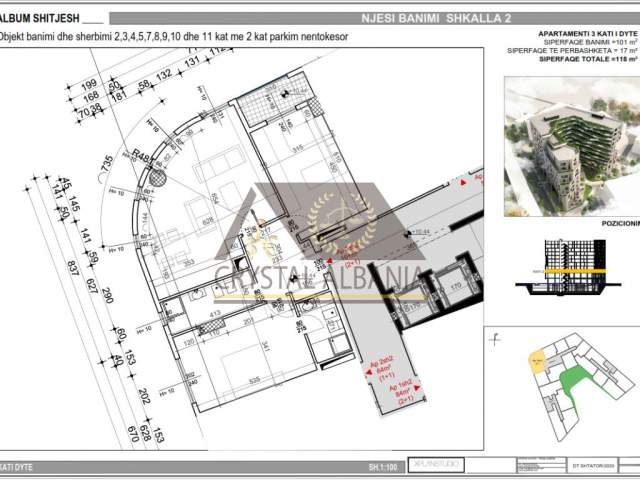640x480 pixels.
Task: Click the POZICIONIM label
Action: click(620, 224)
